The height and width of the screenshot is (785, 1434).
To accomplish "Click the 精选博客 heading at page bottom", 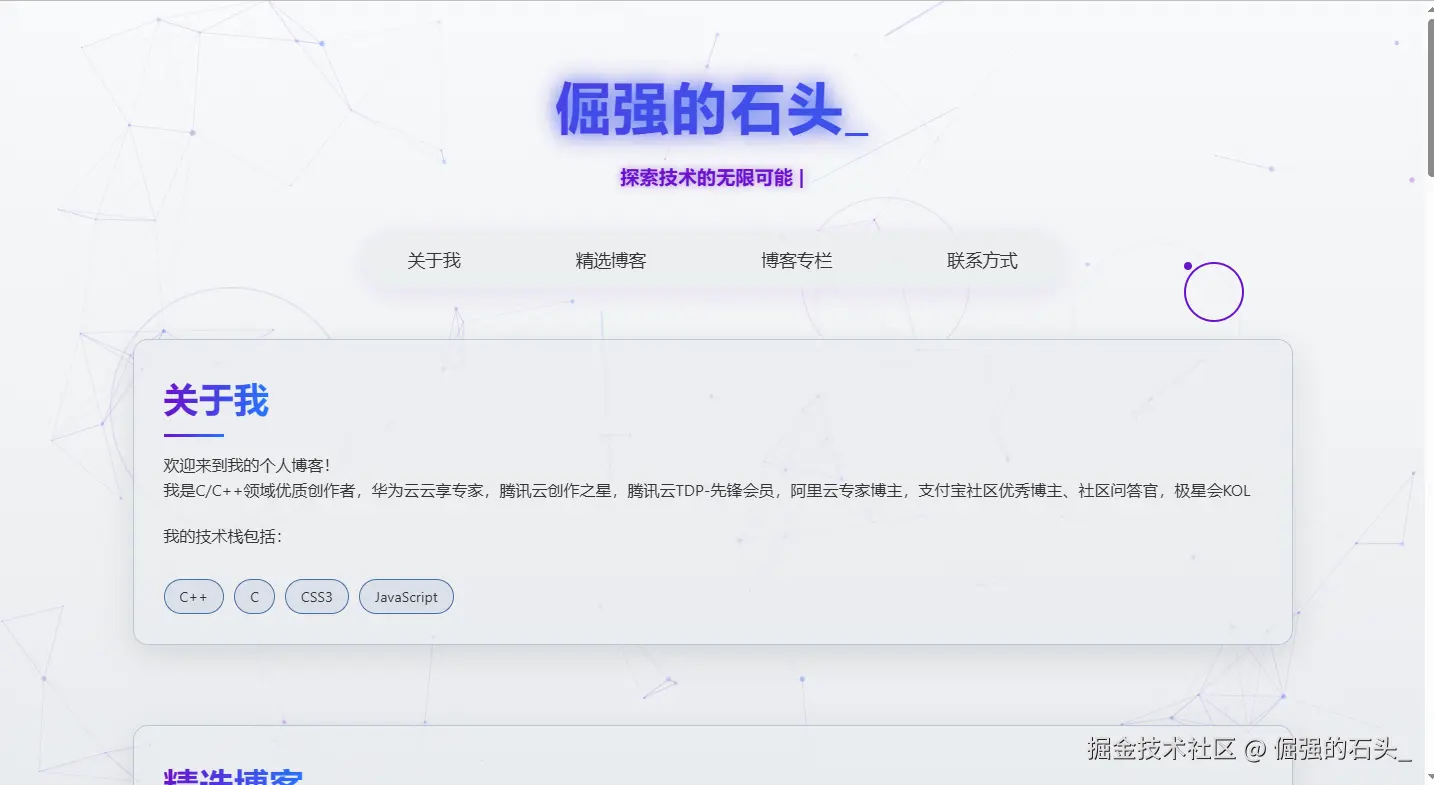I will (x=232, y=775).
